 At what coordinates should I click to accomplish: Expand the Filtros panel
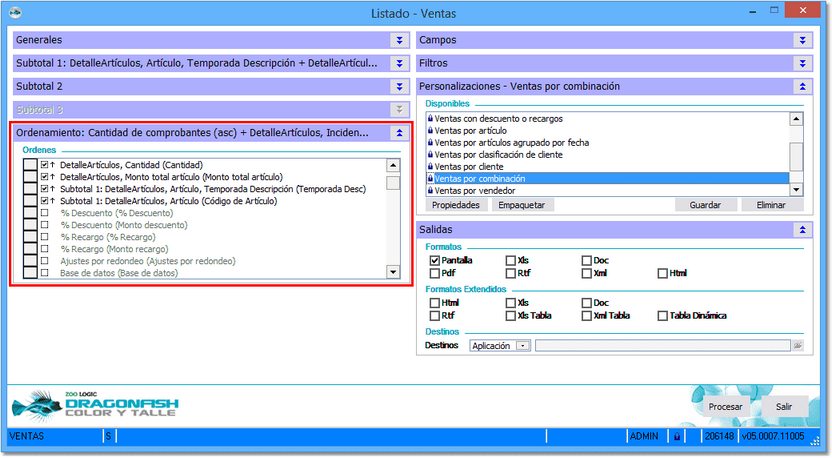click(x=802, y=63)
